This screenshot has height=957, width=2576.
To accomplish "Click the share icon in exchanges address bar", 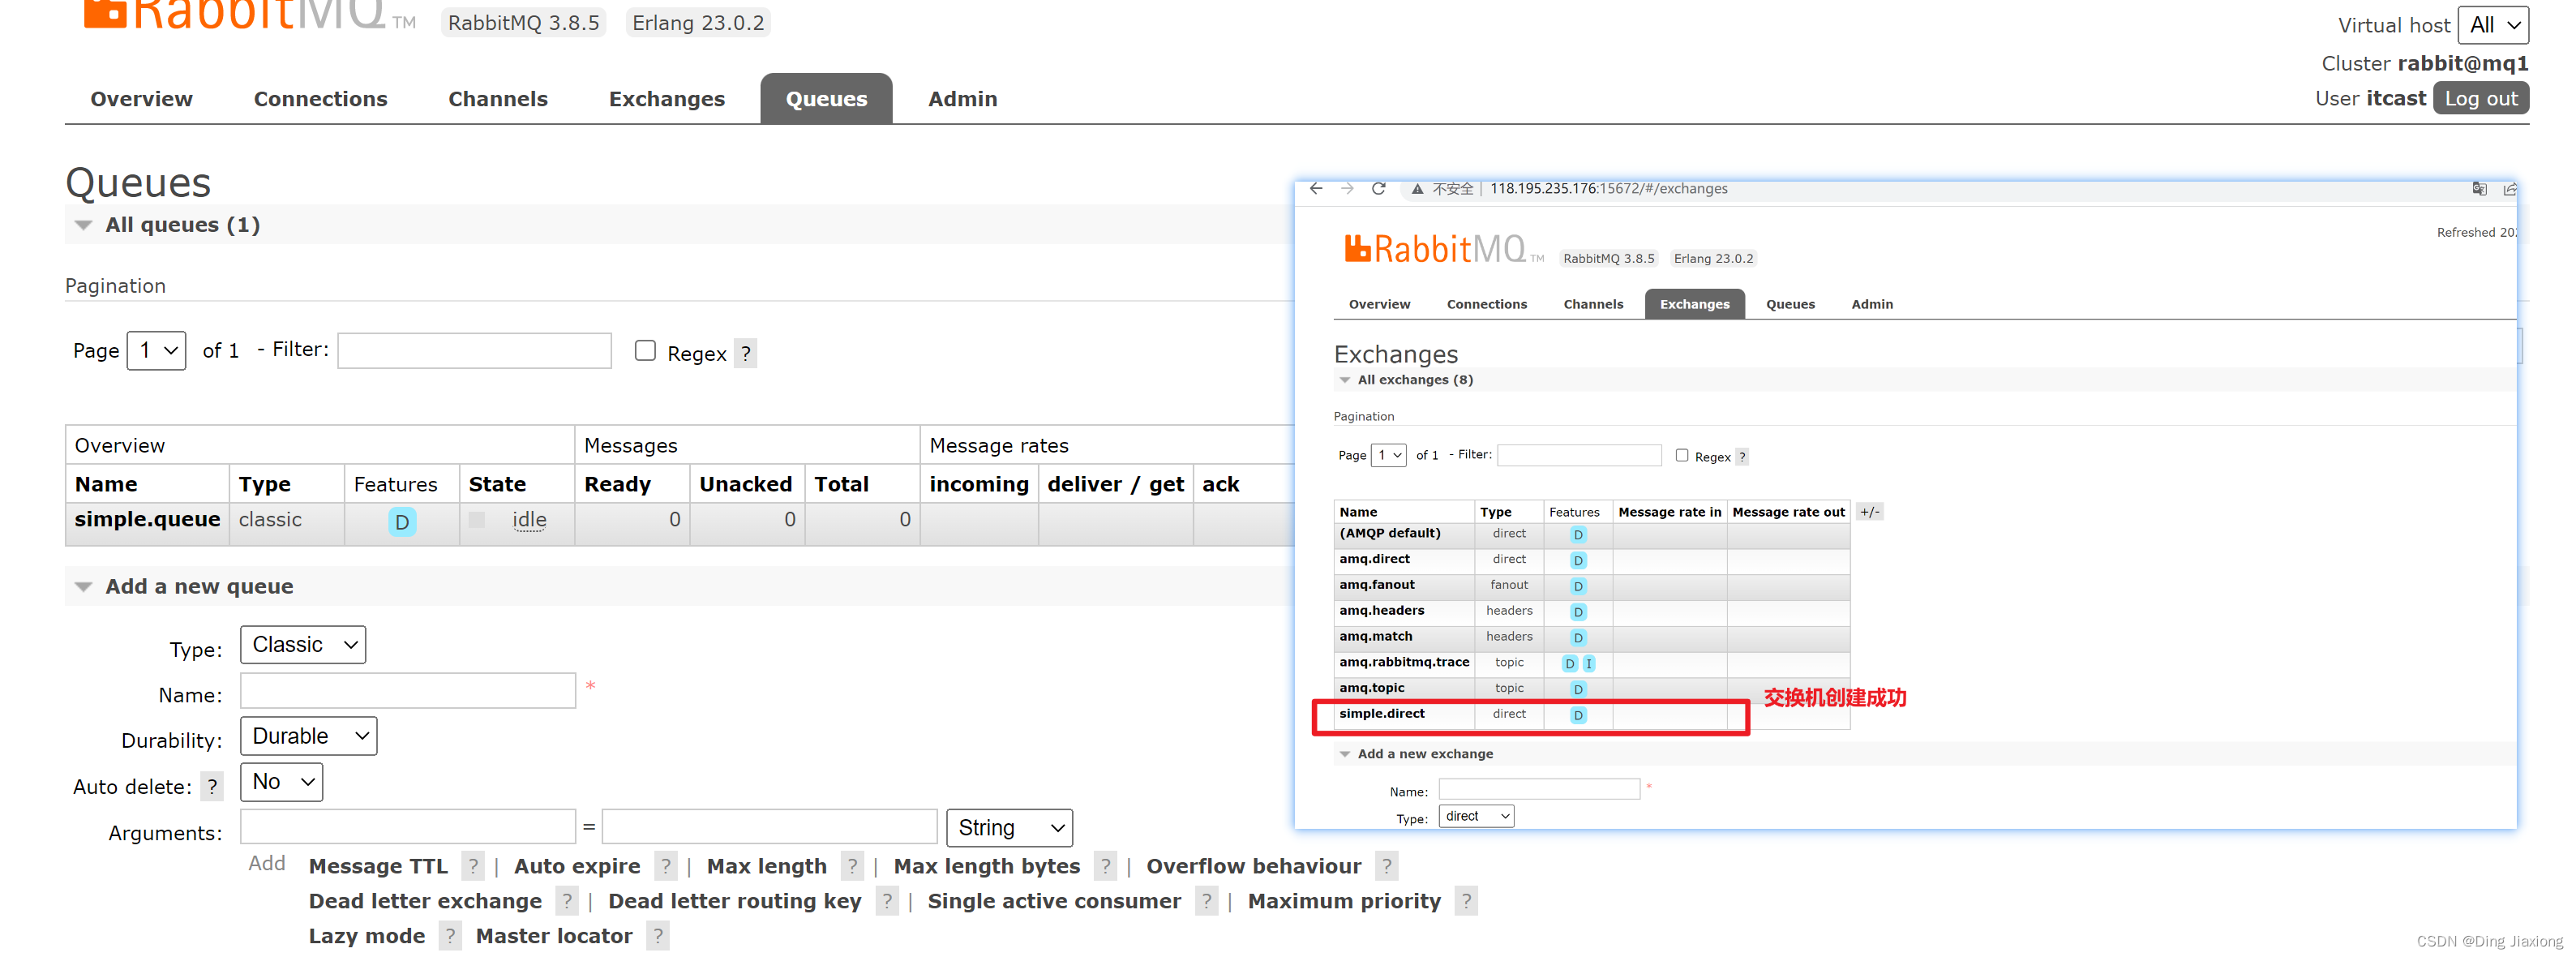I will (2509, 189).
